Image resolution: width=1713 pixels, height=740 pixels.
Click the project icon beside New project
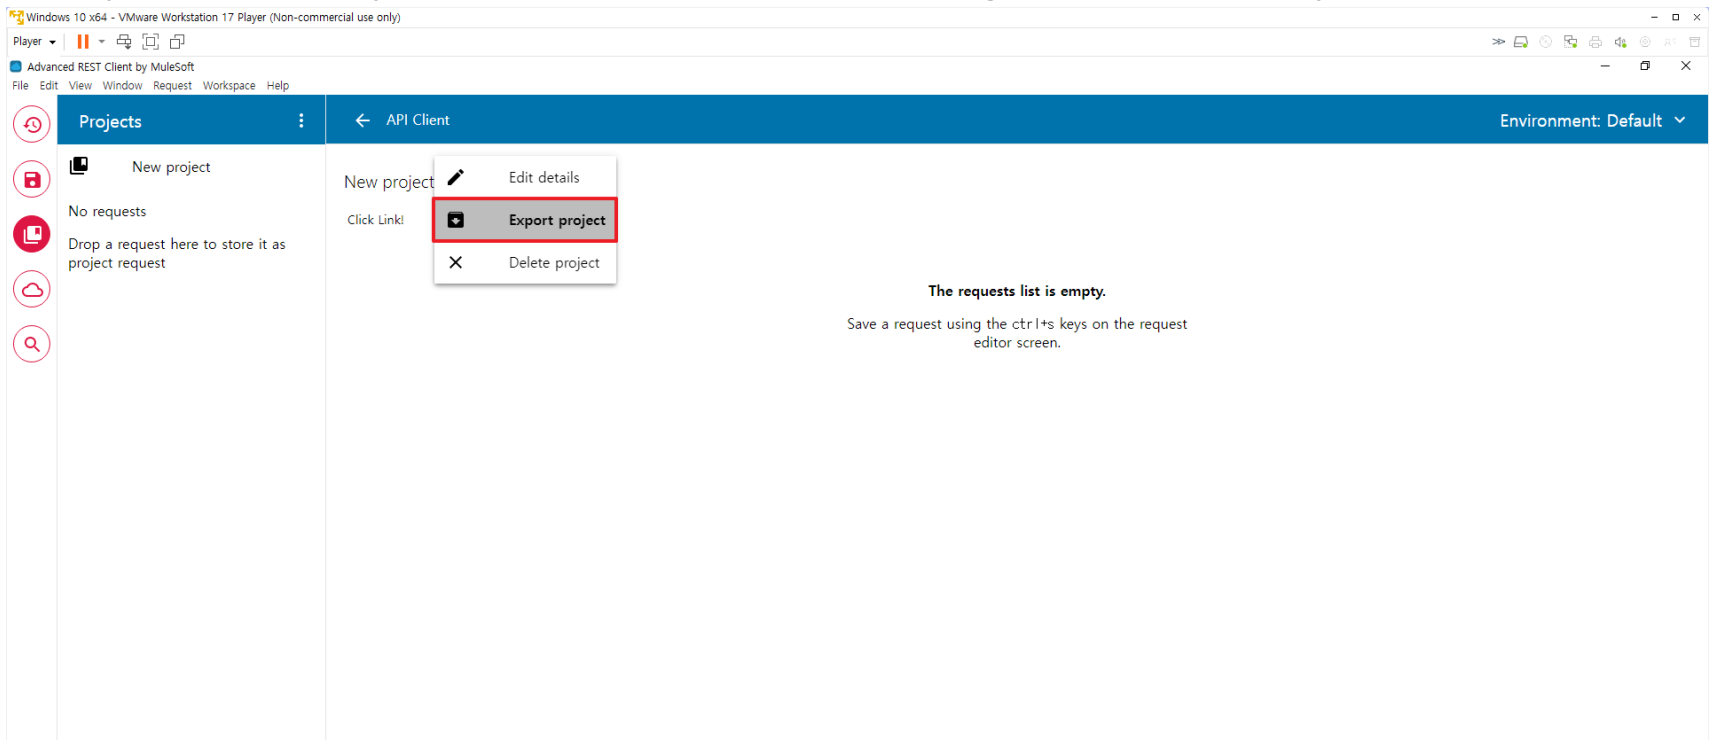79,166
